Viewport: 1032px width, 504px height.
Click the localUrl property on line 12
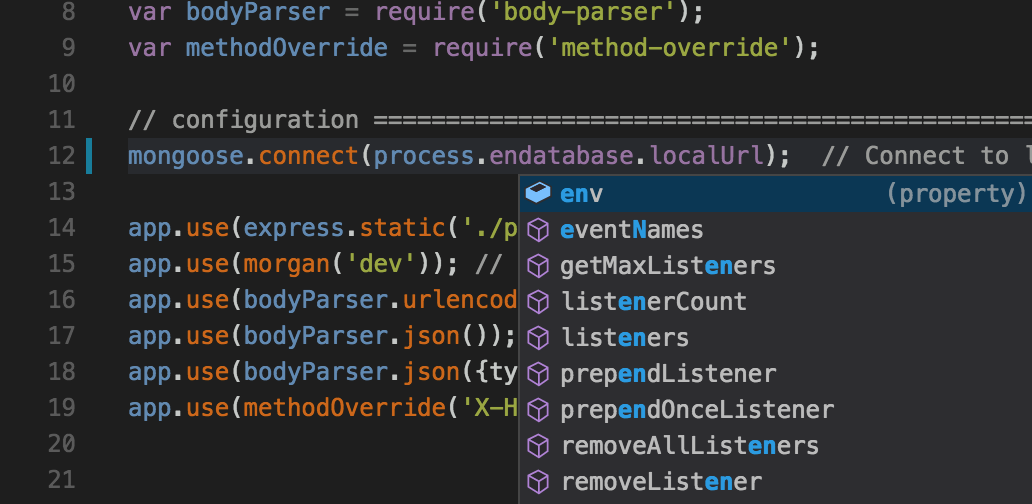[x=710, y=156]
